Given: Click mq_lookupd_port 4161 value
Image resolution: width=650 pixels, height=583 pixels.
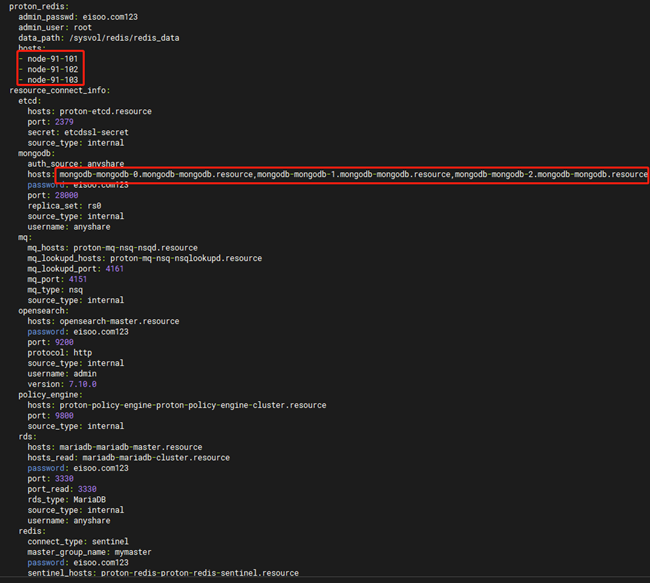Looking at the screenshot, I should click(114, 269).
